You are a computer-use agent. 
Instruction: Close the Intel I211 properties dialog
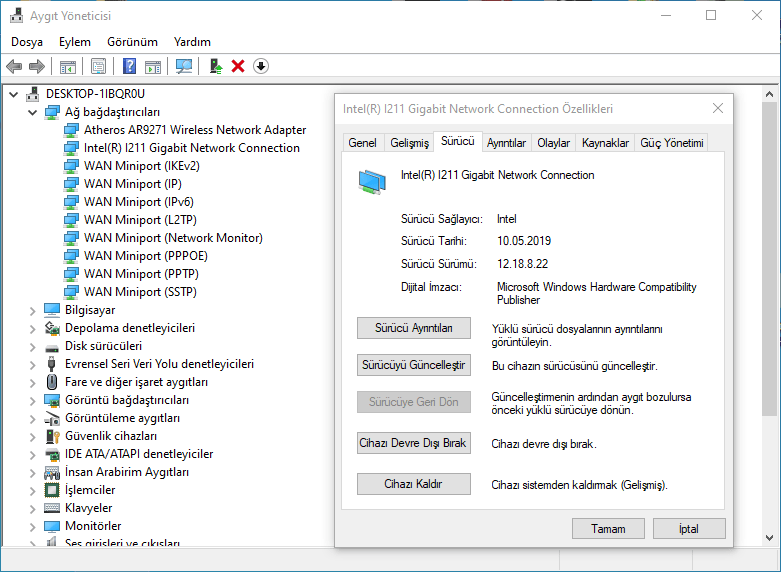pyautogui.click(x=718, y=108)
